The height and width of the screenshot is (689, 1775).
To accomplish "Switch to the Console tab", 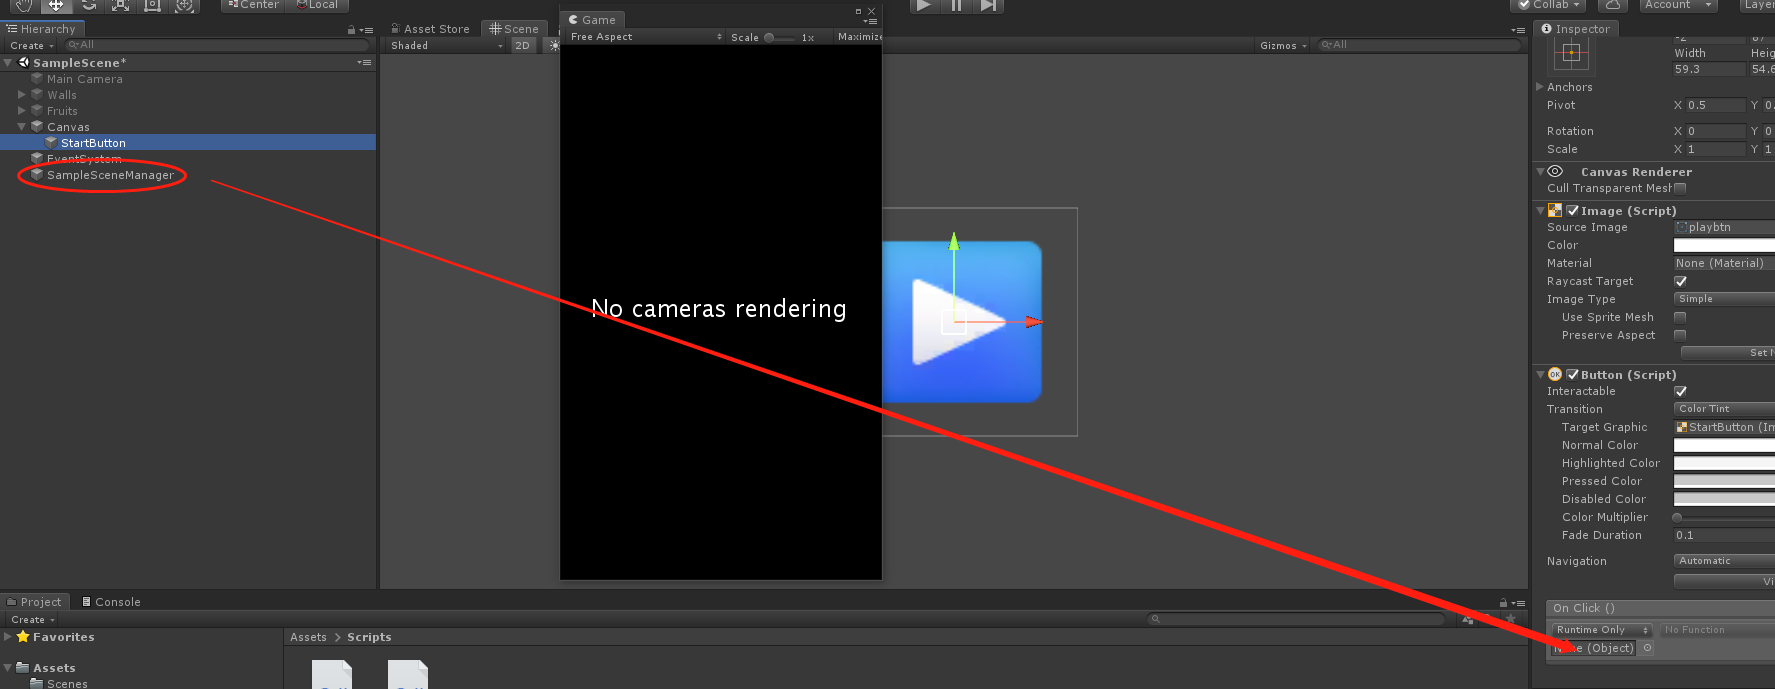I will pyautogui.click(x=111, y=602).
